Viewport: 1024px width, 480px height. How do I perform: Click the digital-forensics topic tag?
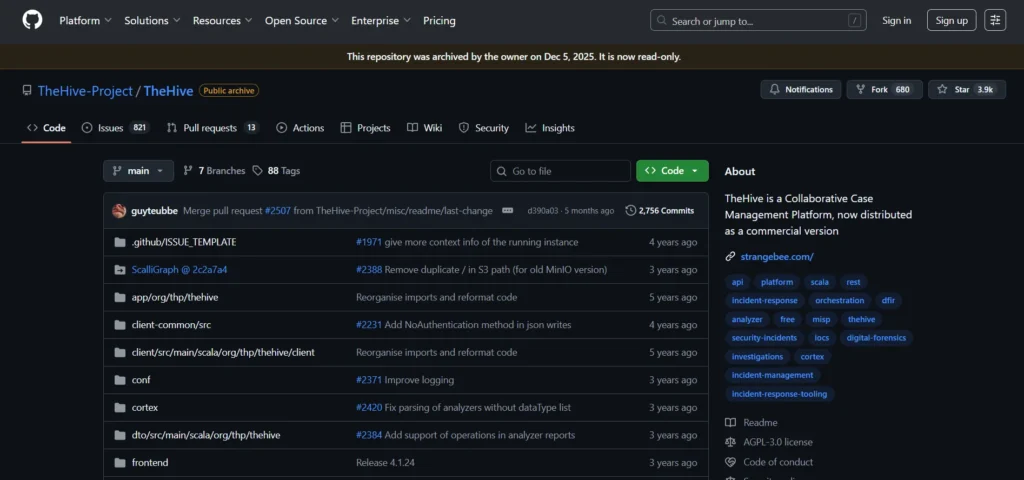point(876,338)
